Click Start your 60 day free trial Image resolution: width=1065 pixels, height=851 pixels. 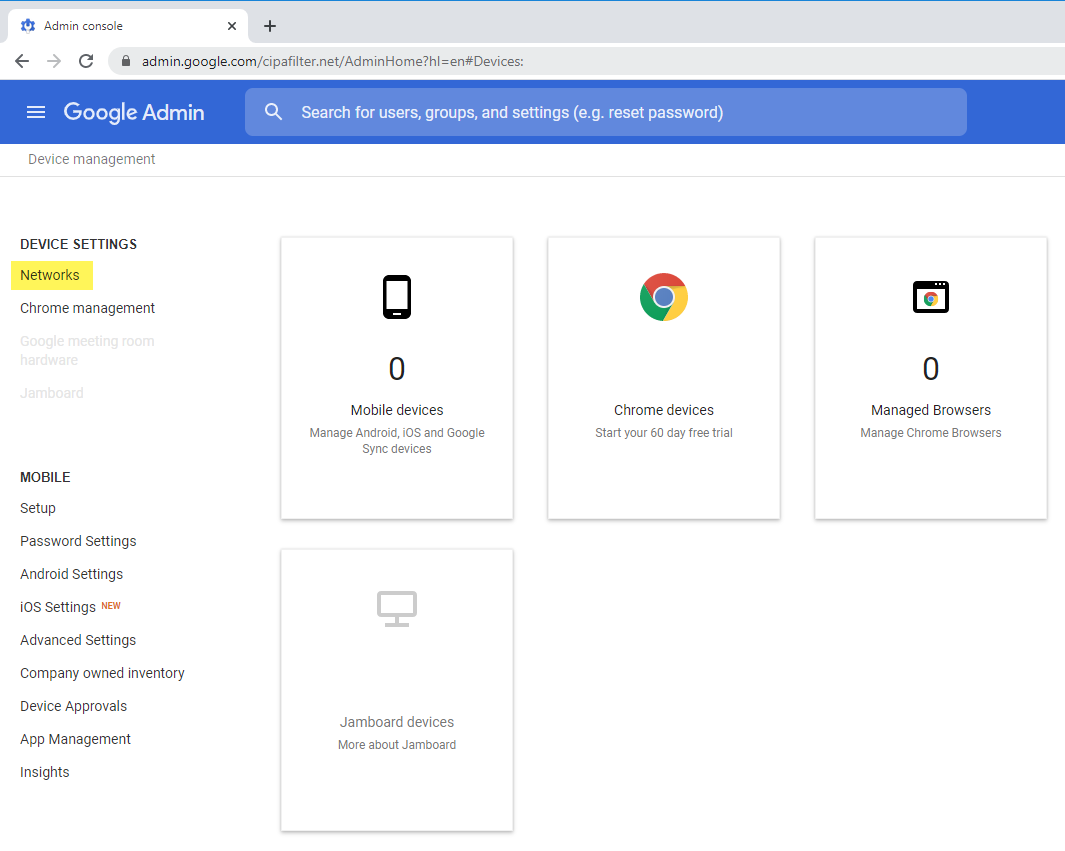point(664,433)
